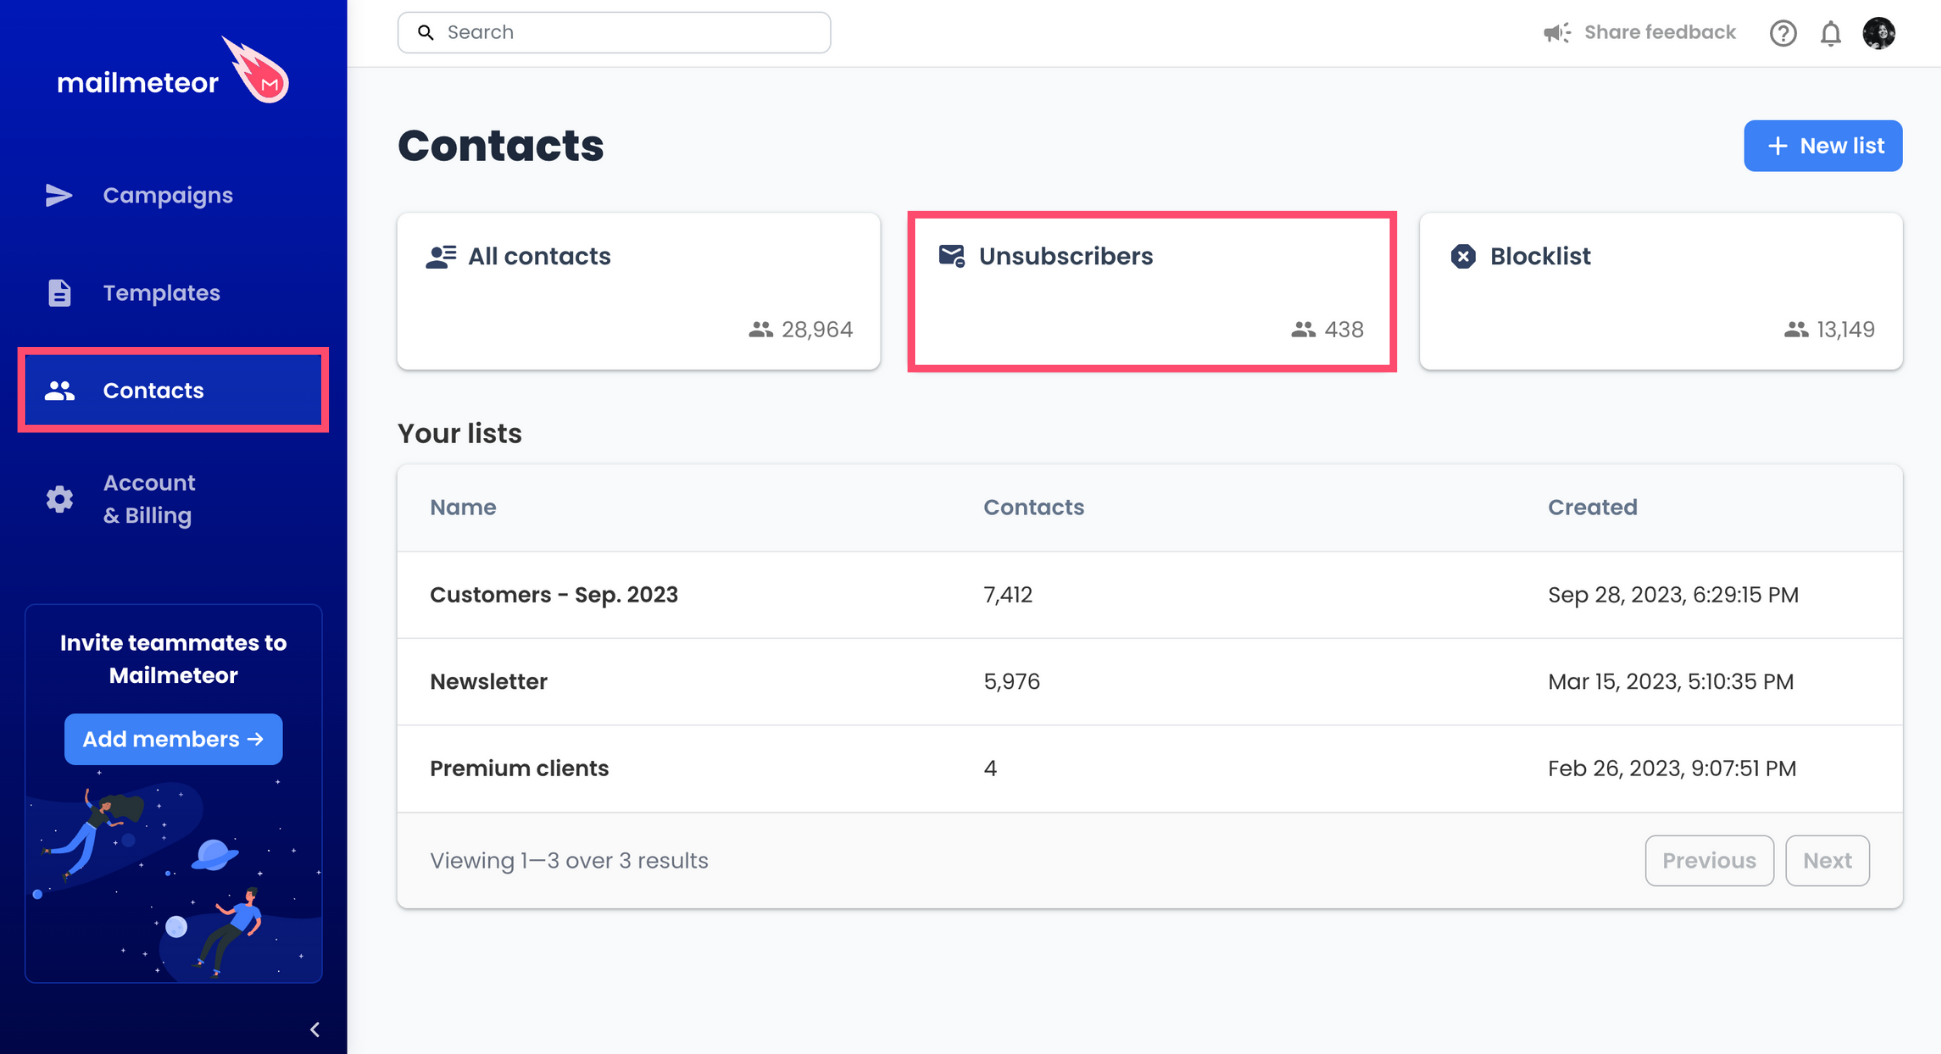Select Contacts in sidebar
Image resolution: width=1941 pixels, height=1054 pixels.
173,390
